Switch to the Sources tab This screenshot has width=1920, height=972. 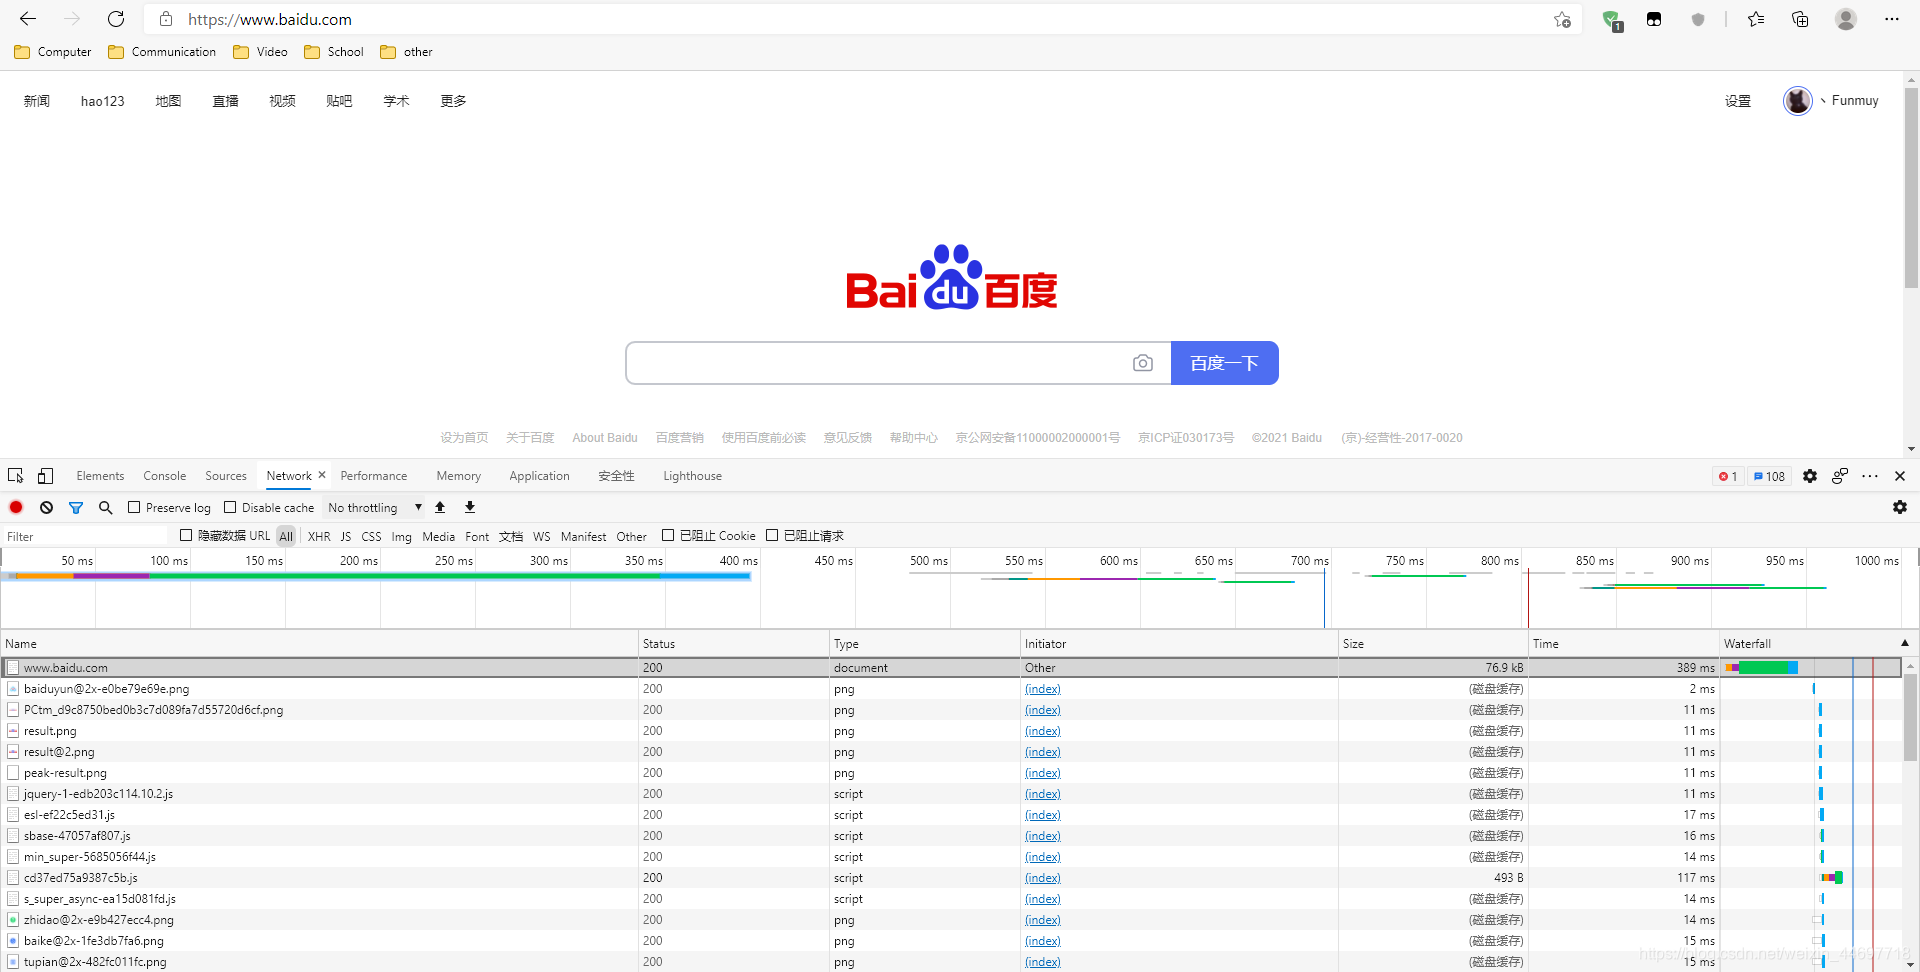(x=226, y=476)
